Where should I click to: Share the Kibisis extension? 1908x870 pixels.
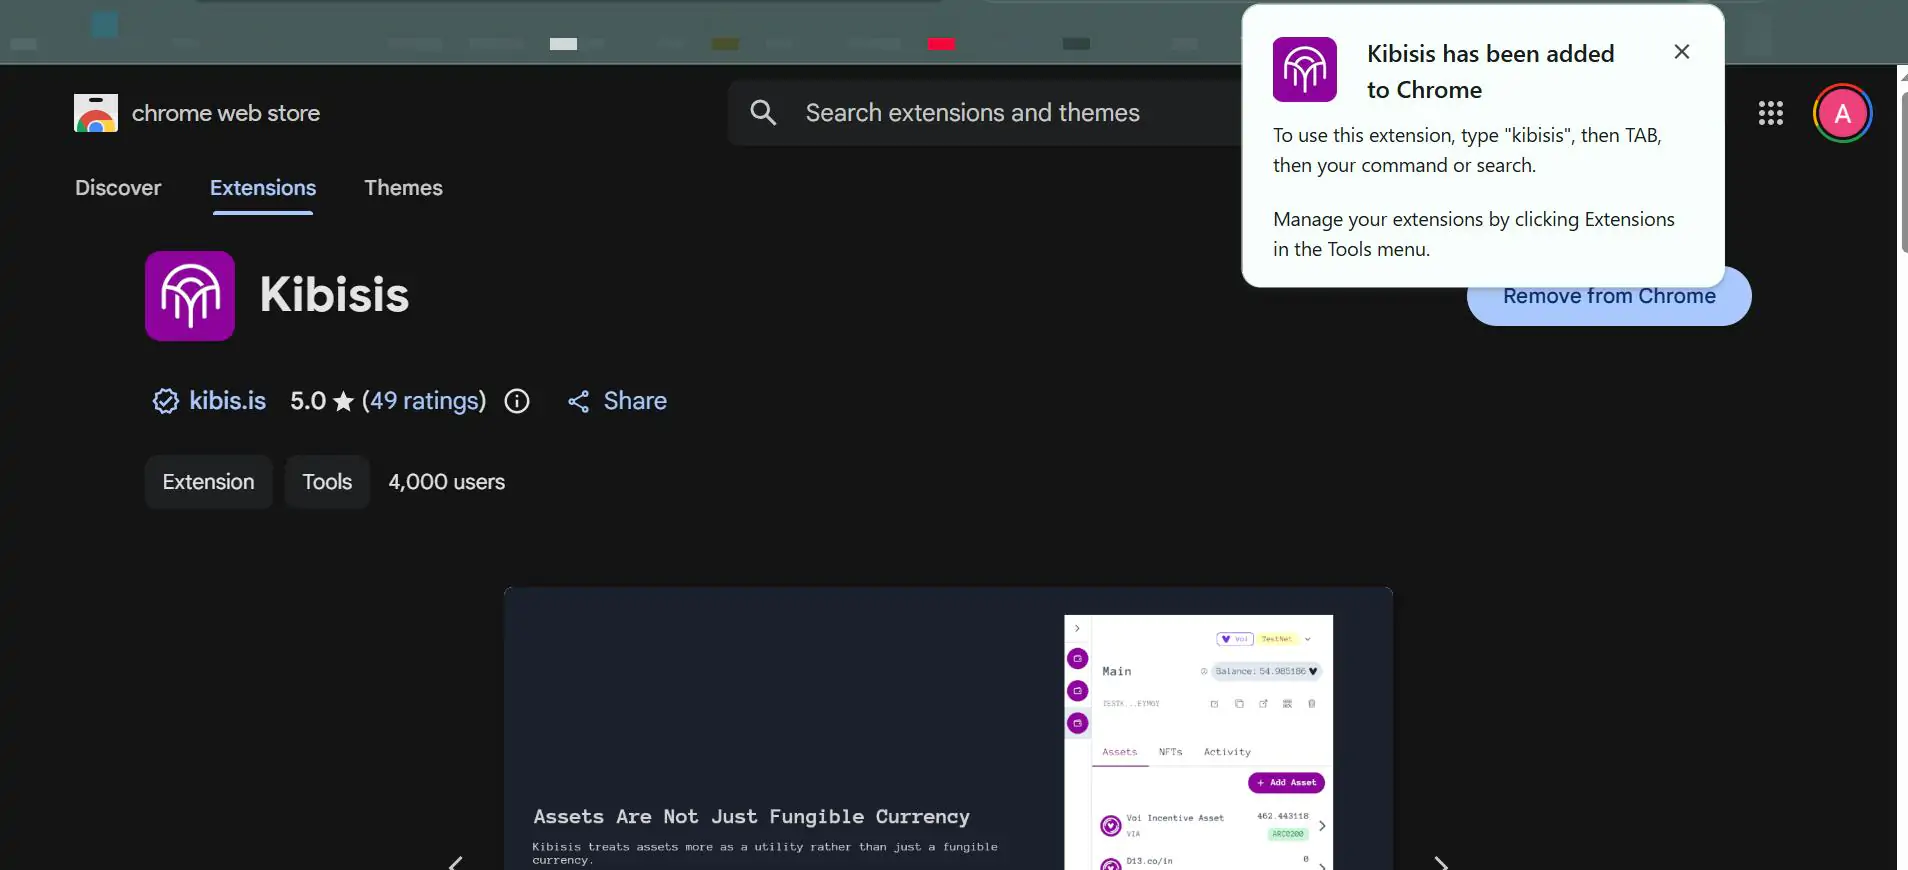(x=617, y=401)
